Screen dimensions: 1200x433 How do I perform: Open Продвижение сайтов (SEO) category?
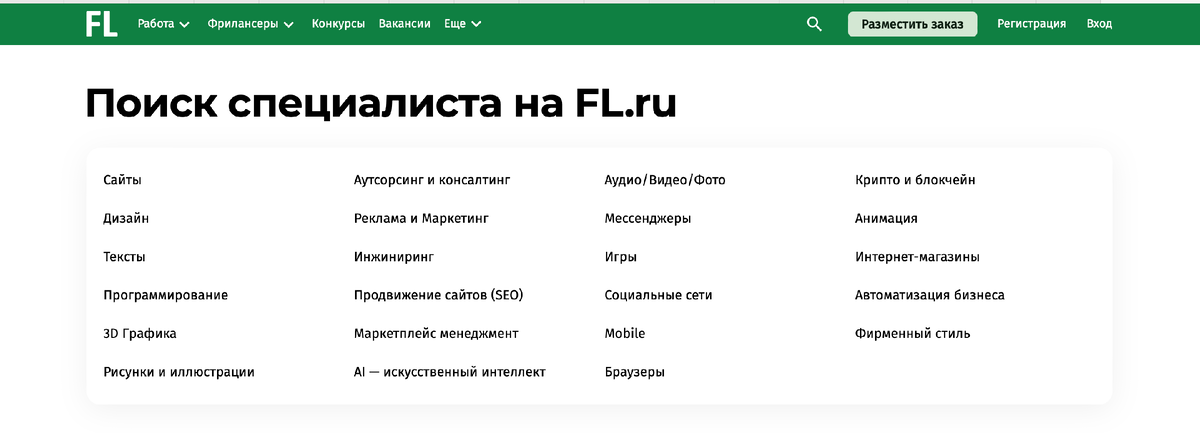(439, 295)
